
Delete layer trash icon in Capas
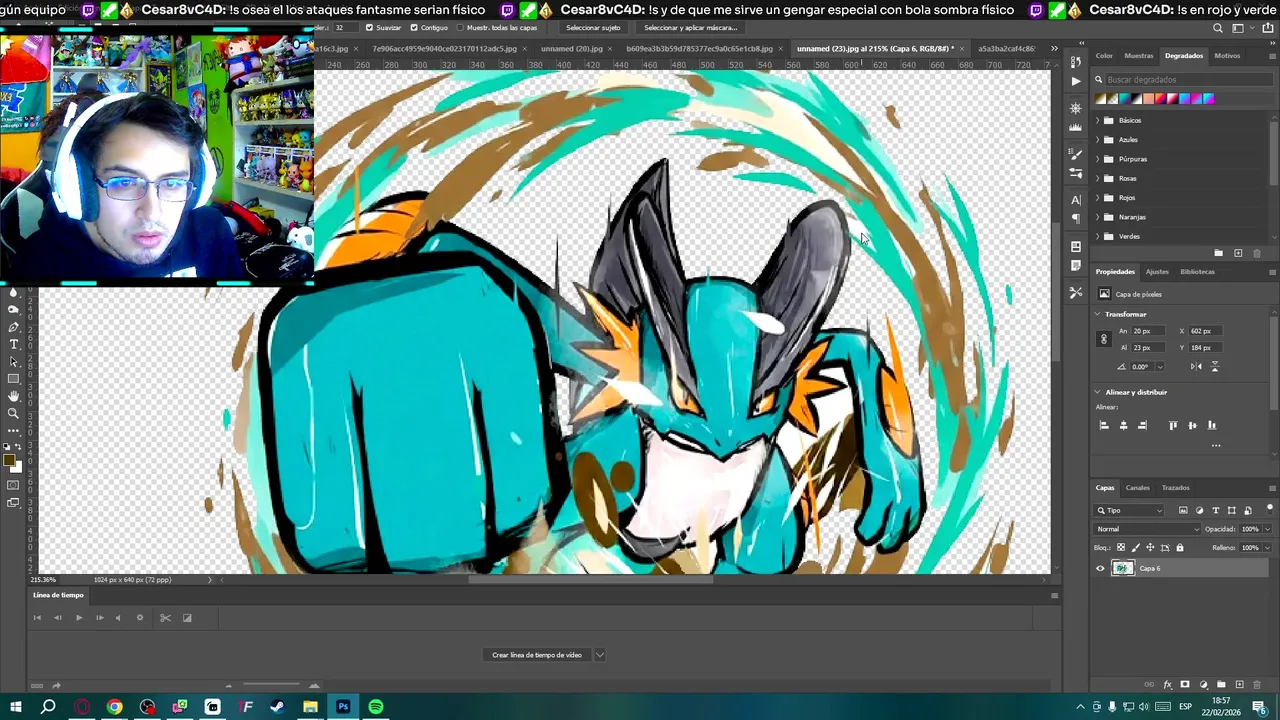pos(1257,685)
